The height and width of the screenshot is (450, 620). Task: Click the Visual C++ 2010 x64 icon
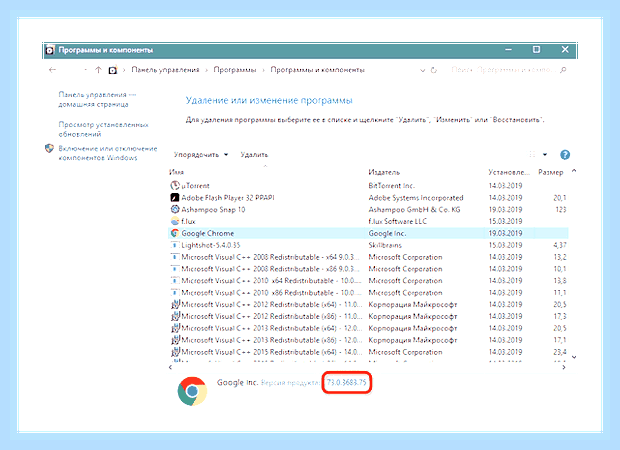pos(175,280)
